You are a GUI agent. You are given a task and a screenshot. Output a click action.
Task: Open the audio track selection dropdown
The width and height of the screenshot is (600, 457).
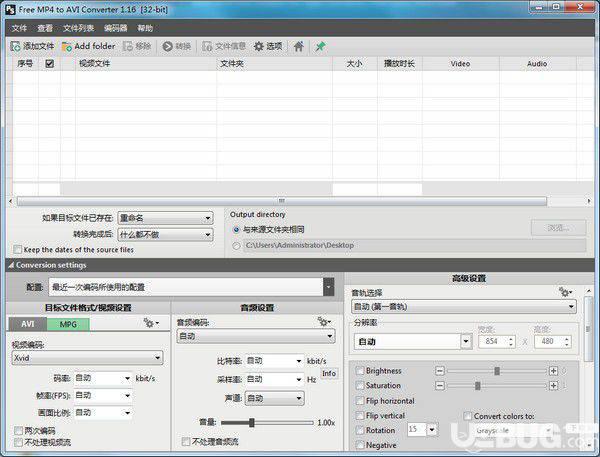click(464, 307)
